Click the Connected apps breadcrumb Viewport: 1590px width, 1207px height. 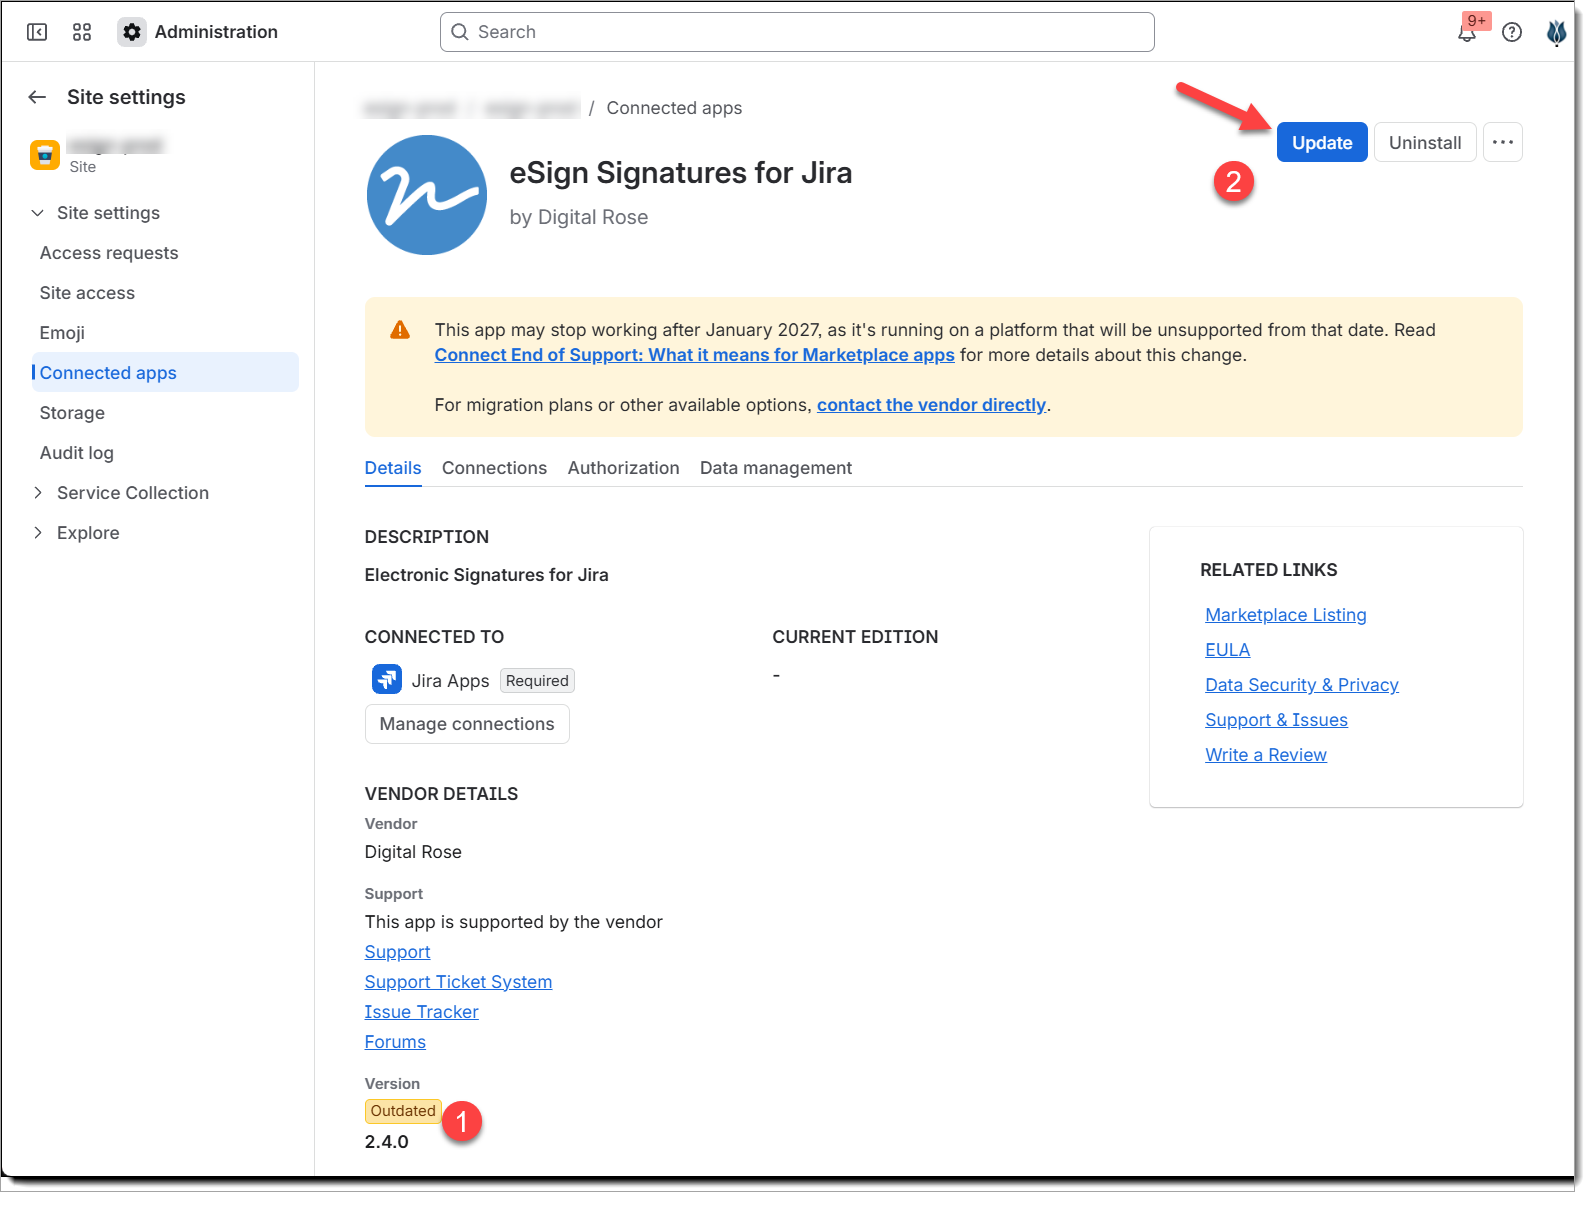[674, 108]
